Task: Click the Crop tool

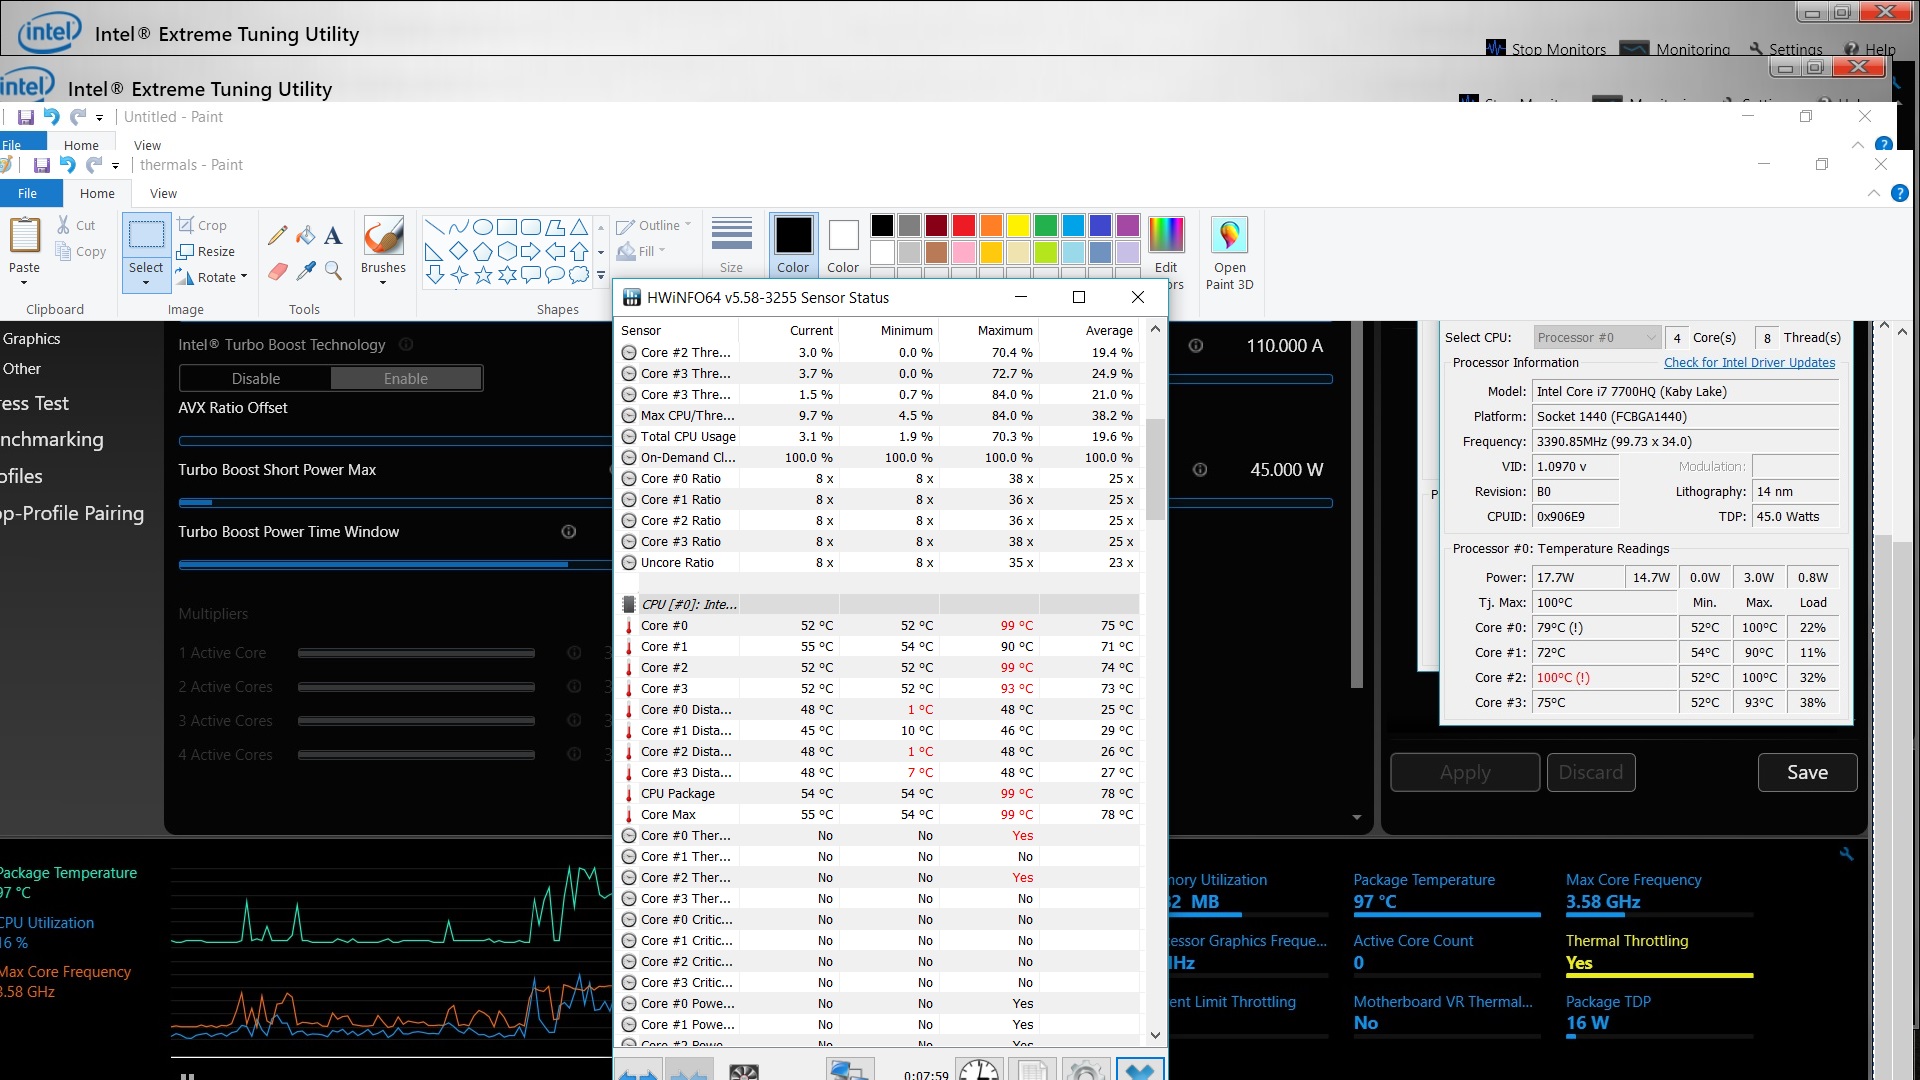Action: point(203,225)
